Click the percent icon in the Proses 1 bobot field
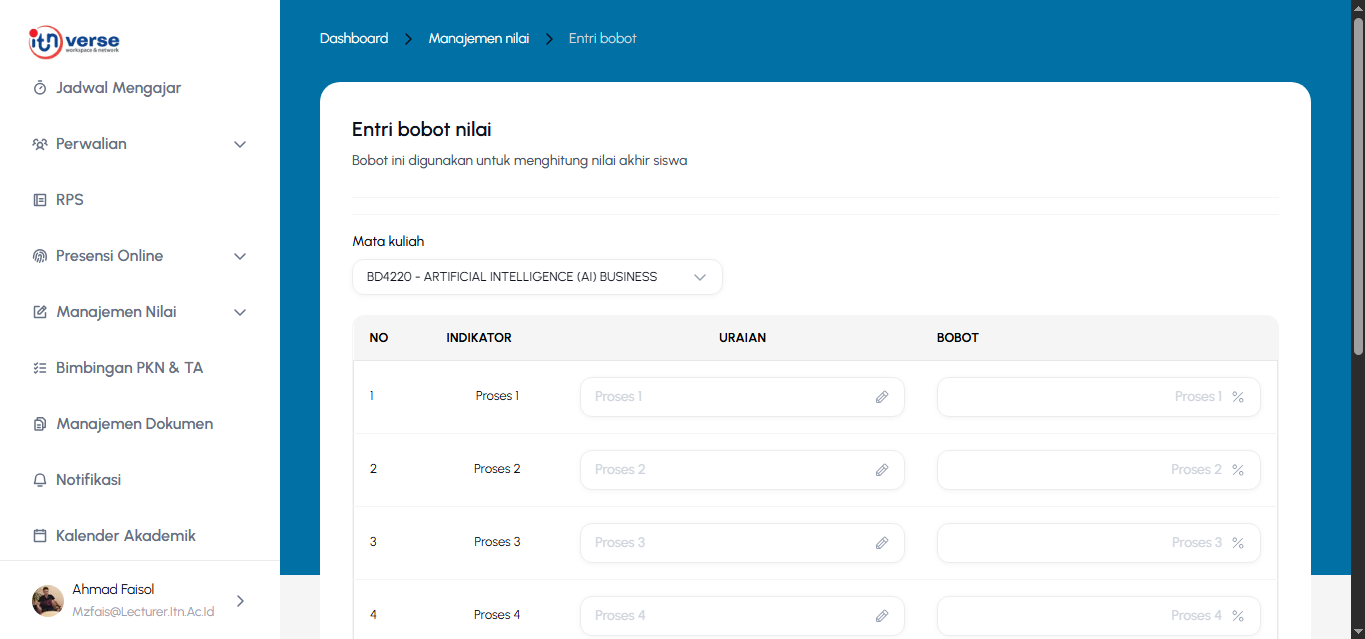1365x639 pixels. tap(1238, 397)
